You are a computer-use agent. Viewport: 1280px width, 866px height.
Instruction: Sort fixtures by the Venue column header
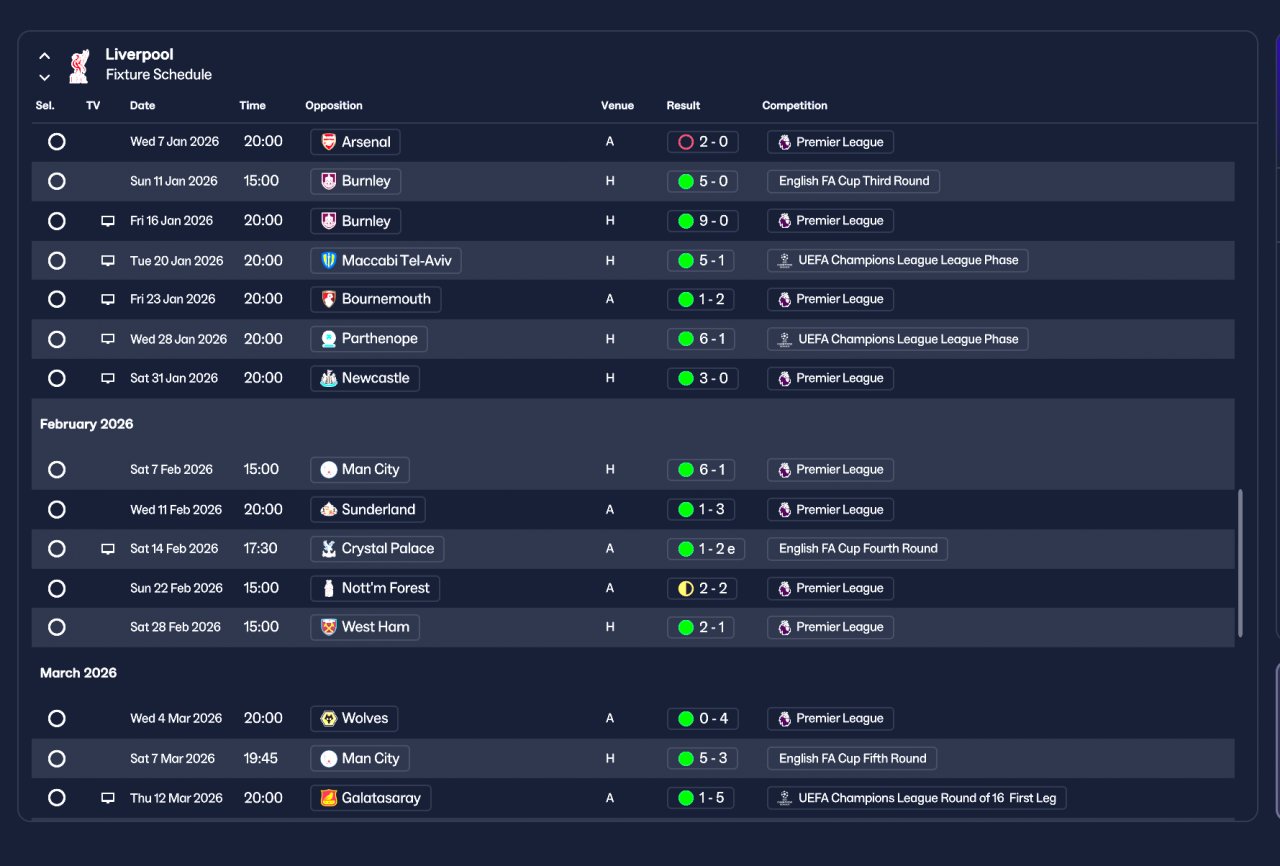tap(617, 105)
